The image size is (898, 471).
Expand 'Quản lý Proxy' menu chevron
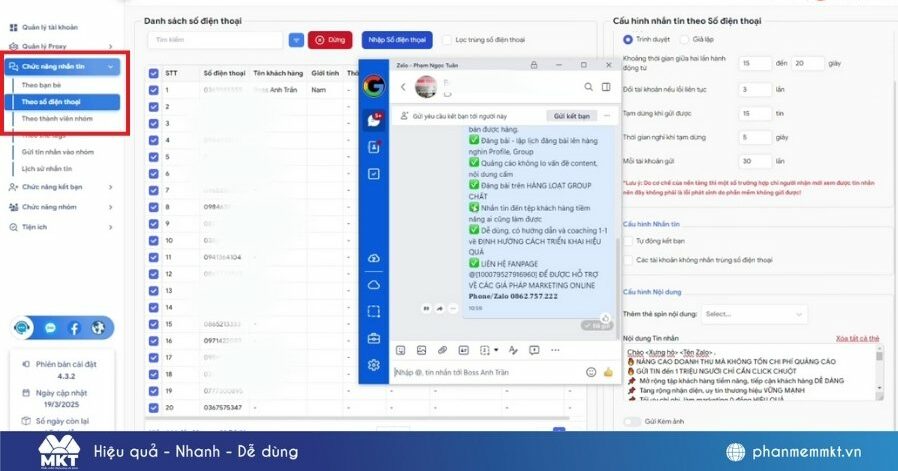(110, 46)
